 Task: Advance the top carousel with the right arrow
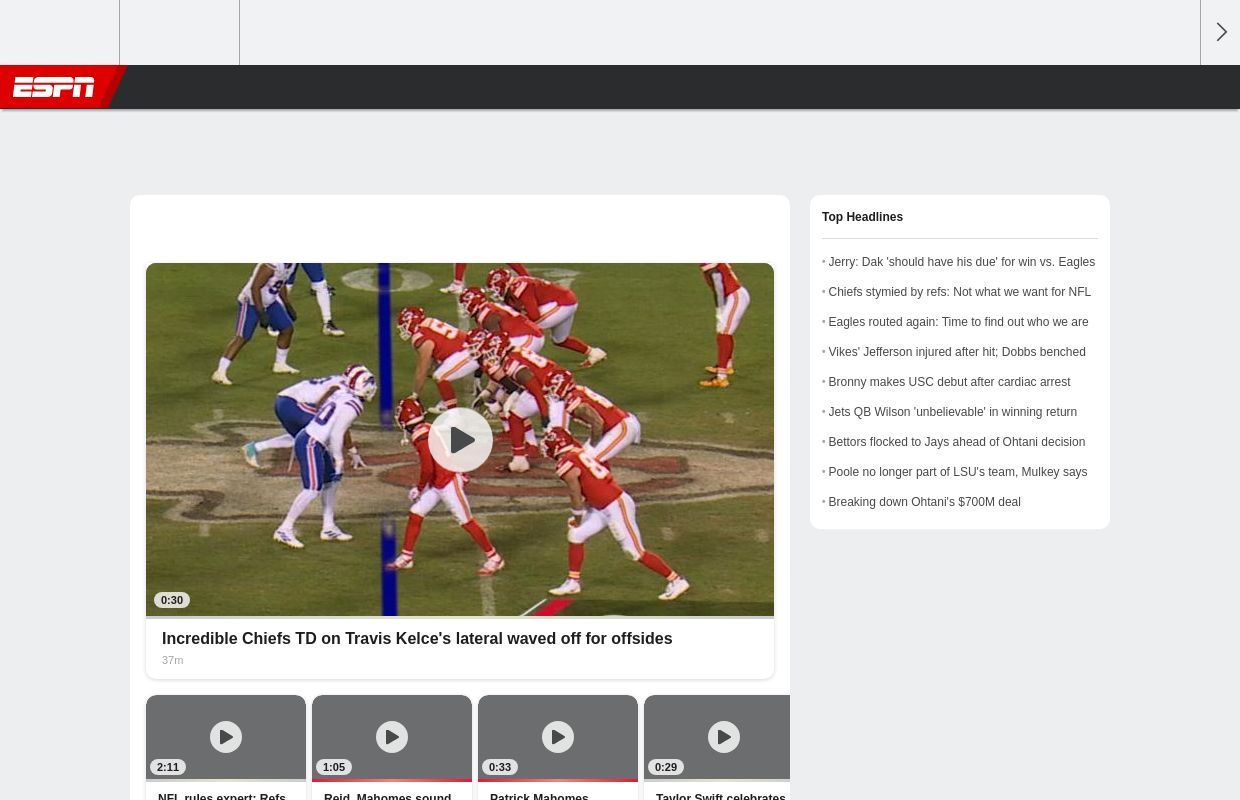pos(1220,32)
